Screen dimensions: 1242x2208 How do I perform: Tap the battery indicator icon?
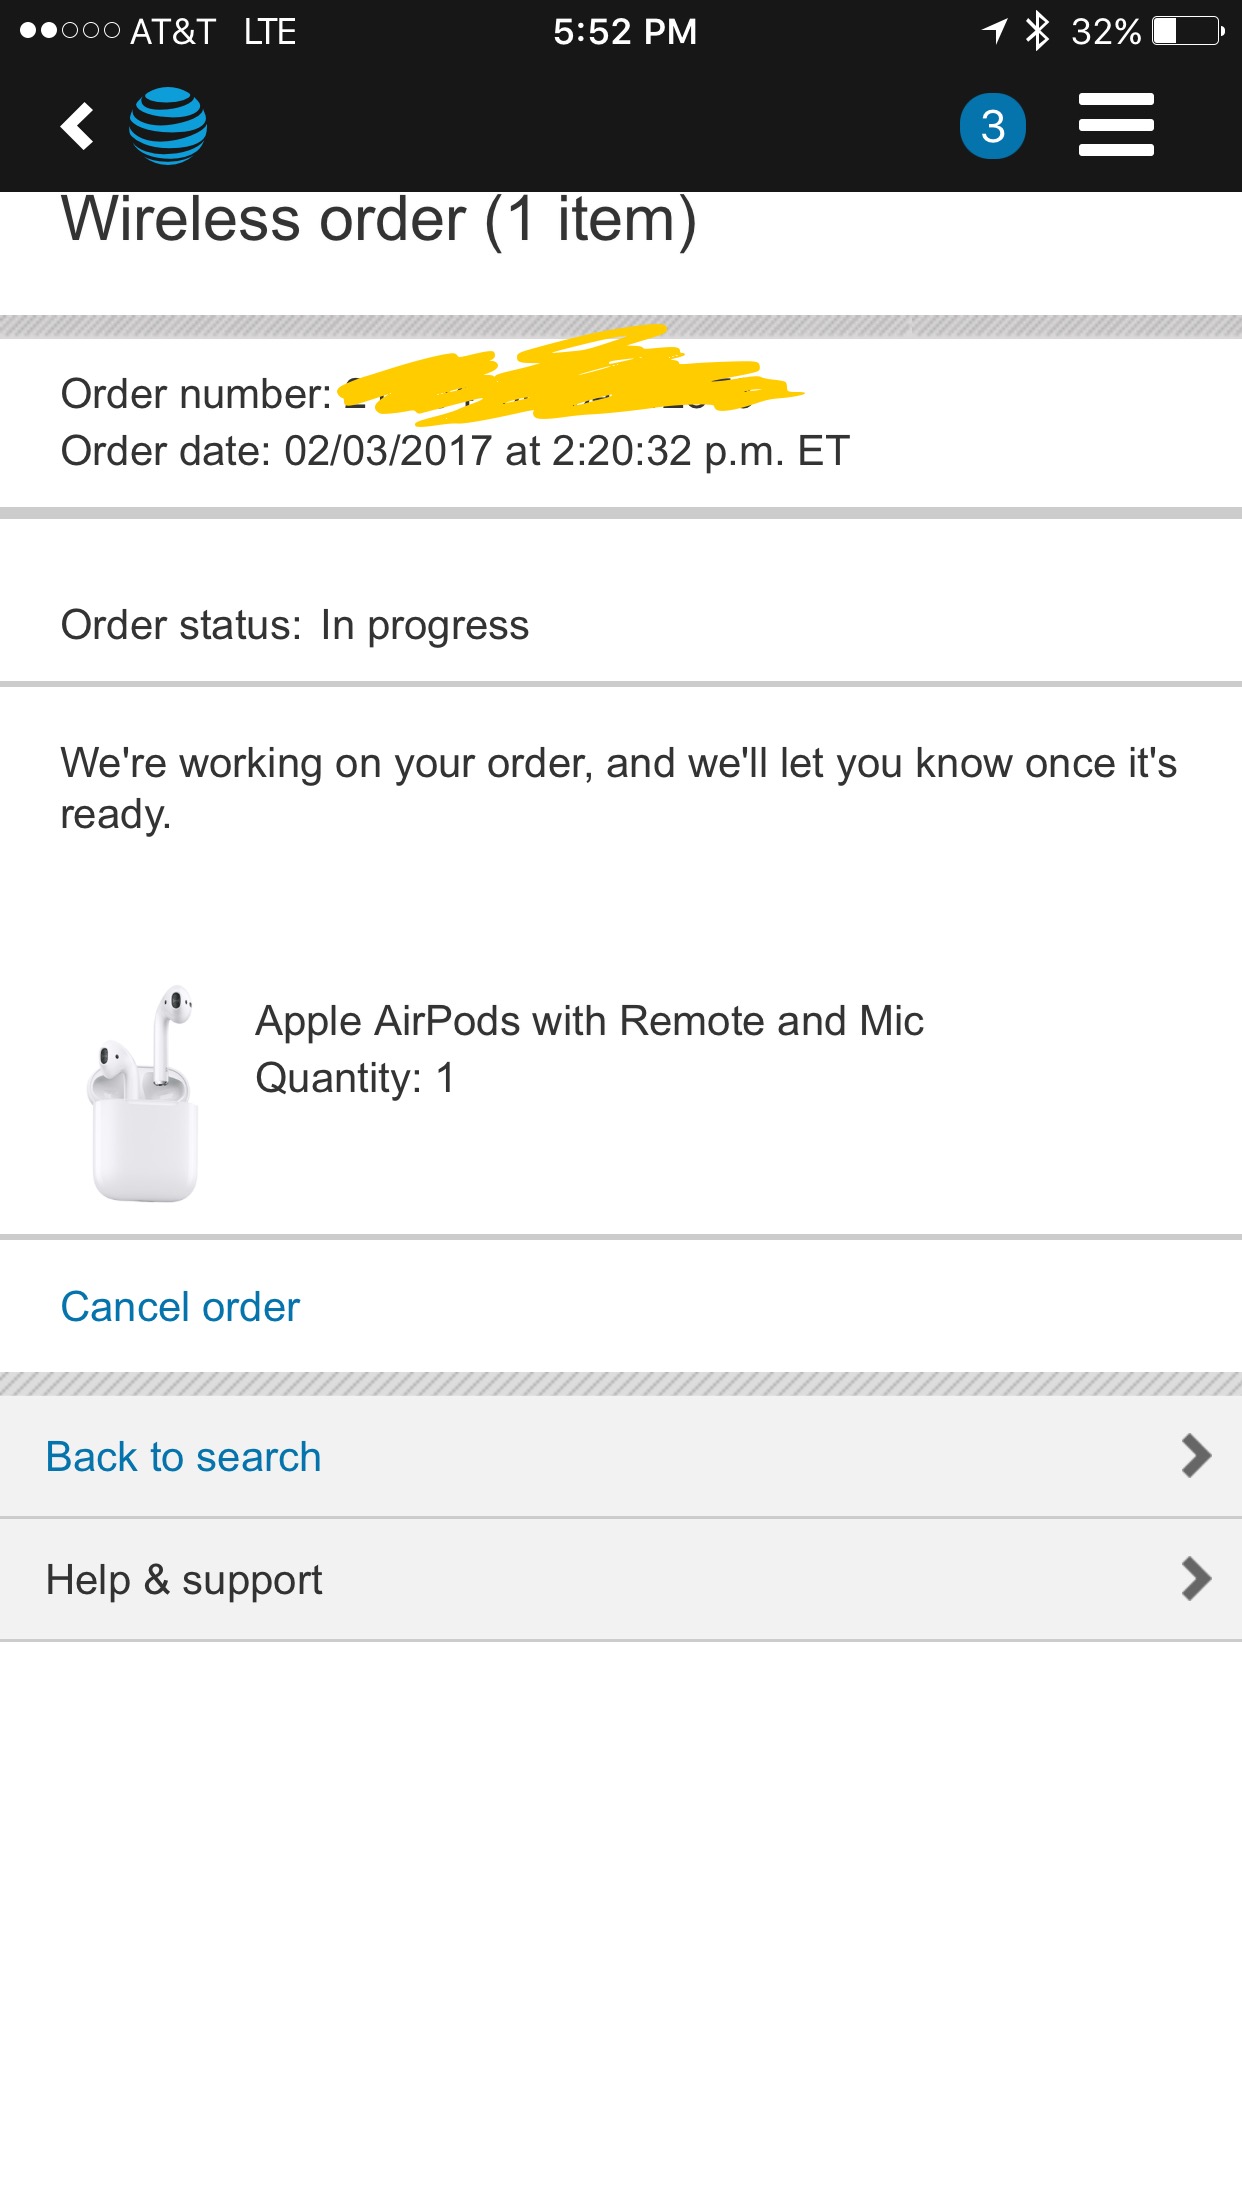1188,31
